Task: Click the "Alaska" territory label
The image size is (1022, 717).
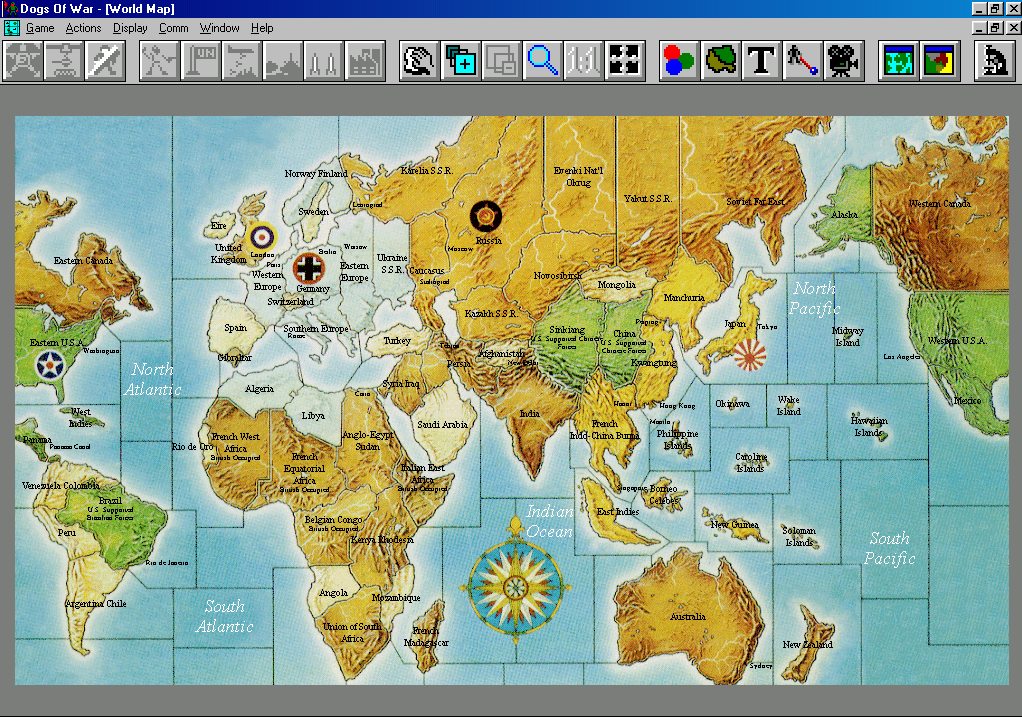Action: click(x=844, y=214)
